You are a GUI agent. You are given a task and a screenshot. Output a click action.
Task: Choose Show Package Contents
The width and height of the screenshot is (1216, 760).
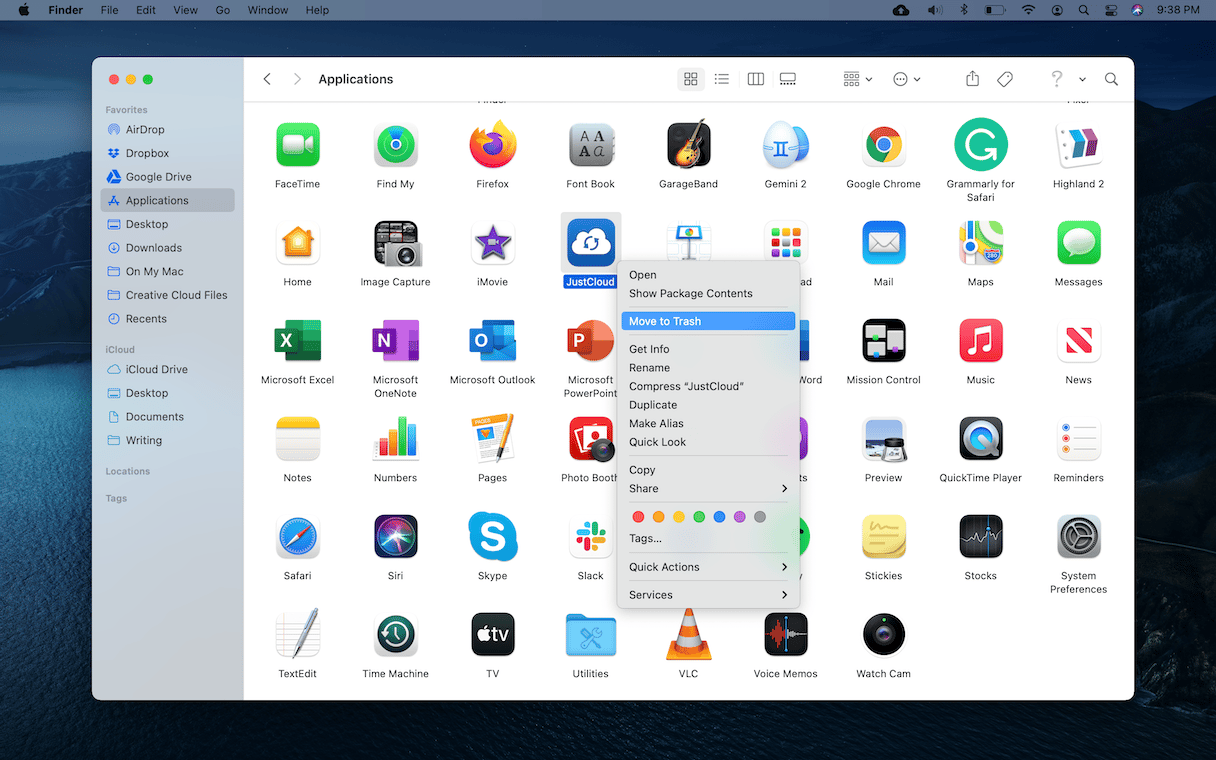pyautogui.click(x=708, y=293)
